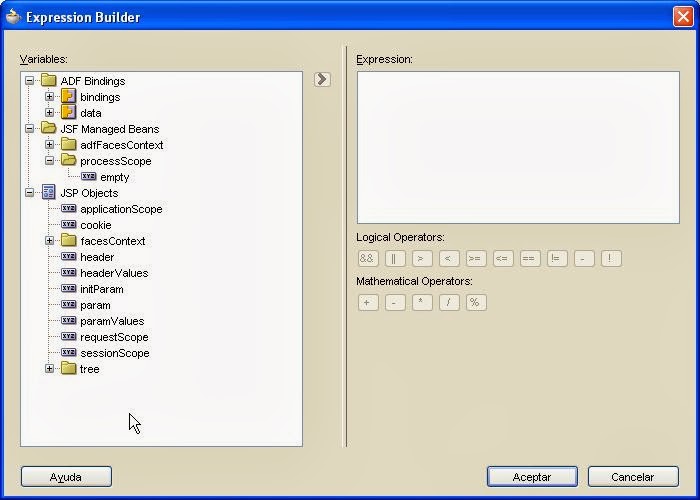The width and height of the screenshot is (700, 500).
Task: Open help with the Ayuda button
Action: (x=66, y=477)
